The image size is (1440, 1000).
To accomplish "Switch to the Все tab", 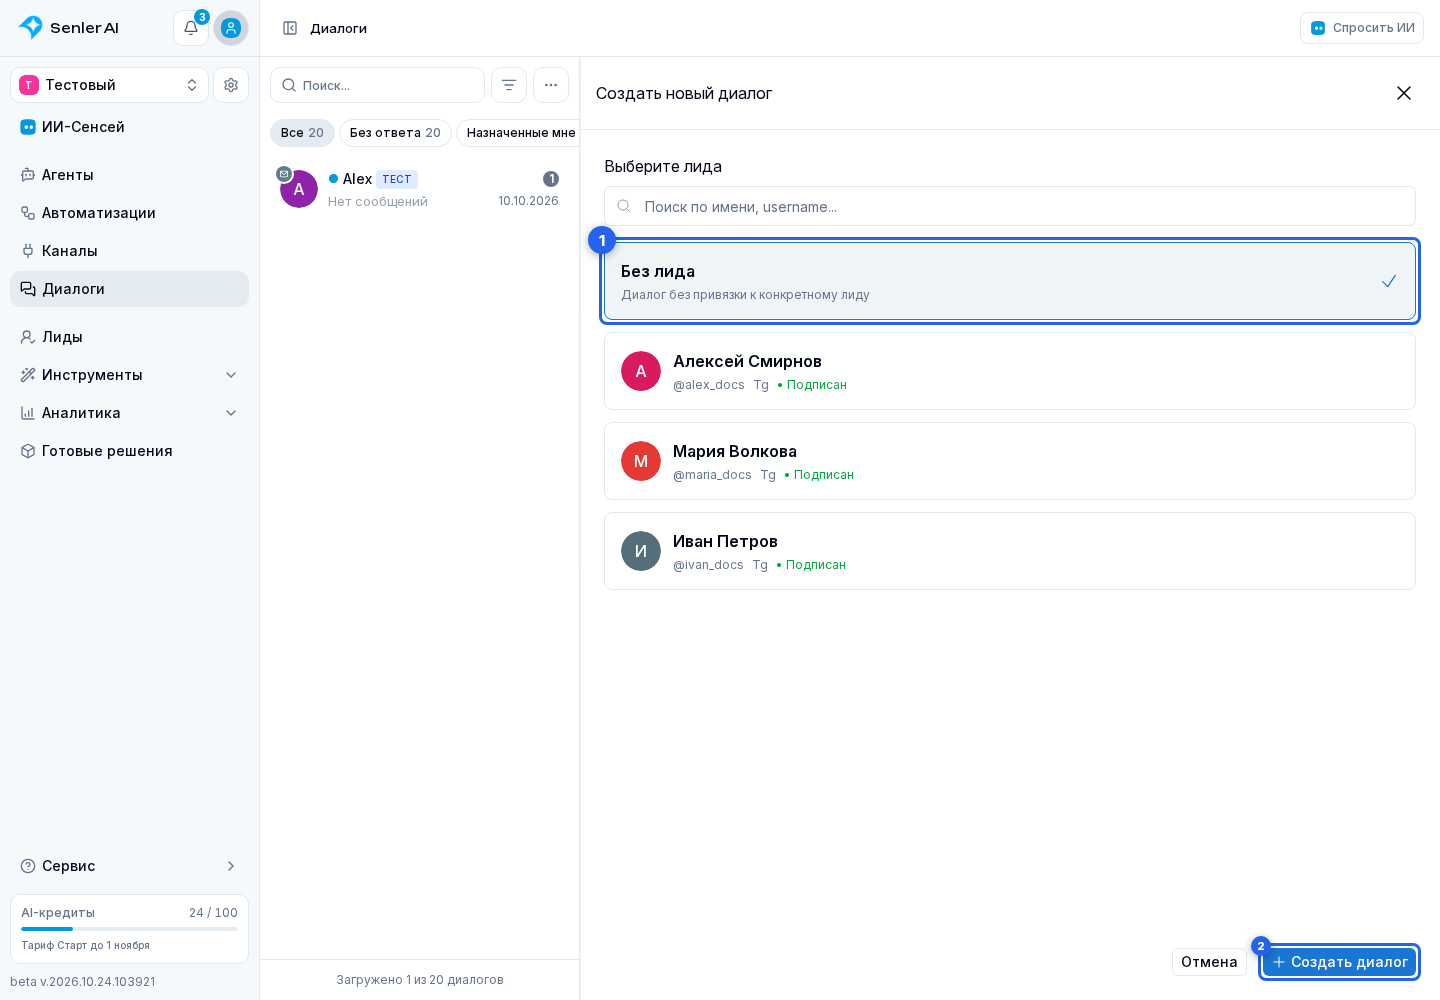I will point(302,133).
